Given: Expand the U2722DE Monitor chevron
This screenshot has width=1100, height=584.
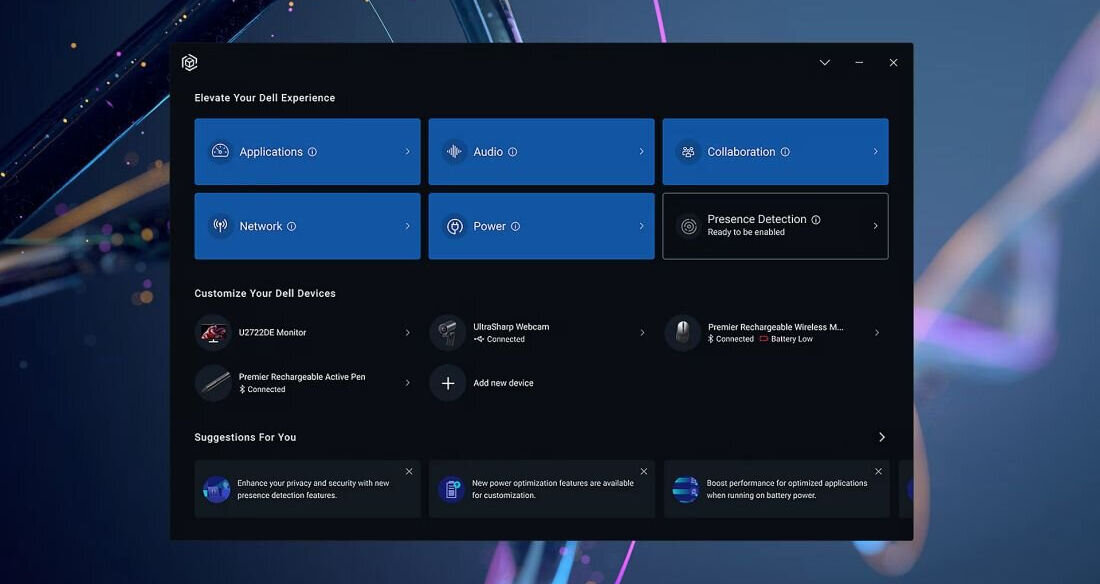Looking at the screenshot, I should coord(407,333).
